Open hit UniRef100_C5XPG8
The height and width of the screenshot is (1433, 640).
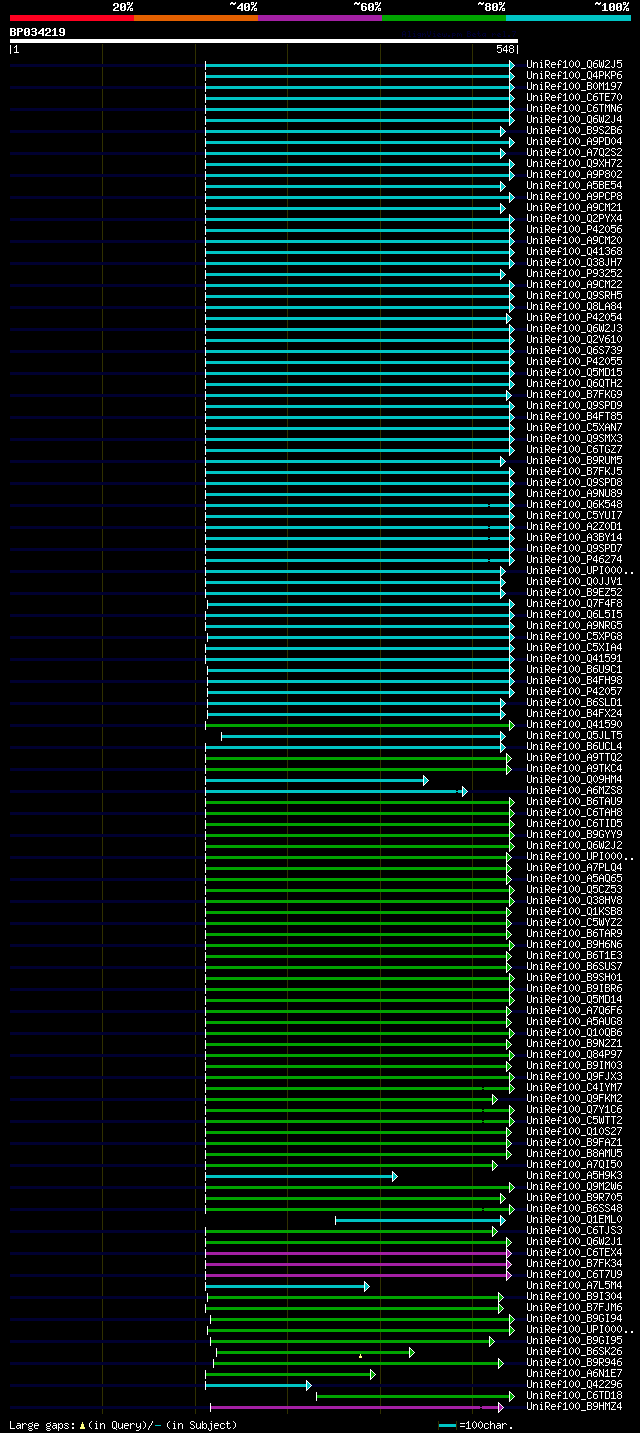click(574, 636)
